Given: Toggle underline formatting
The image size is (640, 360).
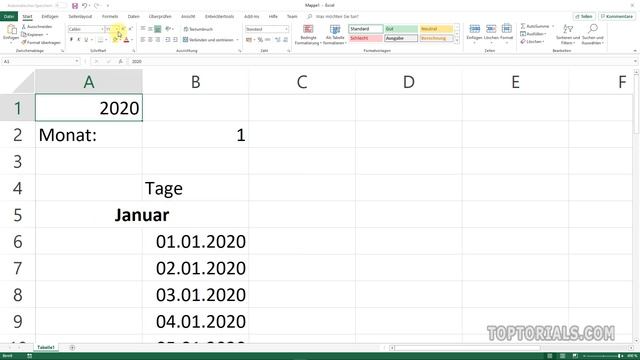Looking at the screenshot, I should coord(86,40).
